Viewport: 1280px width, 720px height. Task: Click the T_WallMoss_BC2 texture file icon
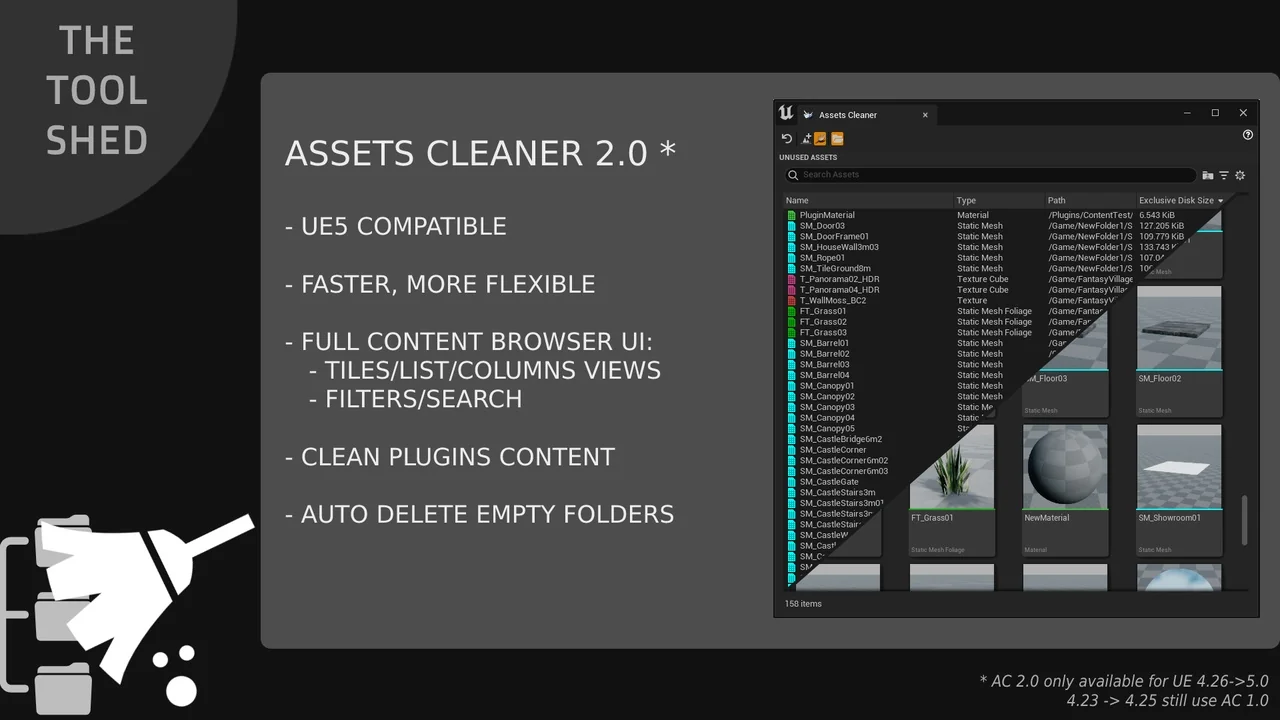tap(791, 301)
